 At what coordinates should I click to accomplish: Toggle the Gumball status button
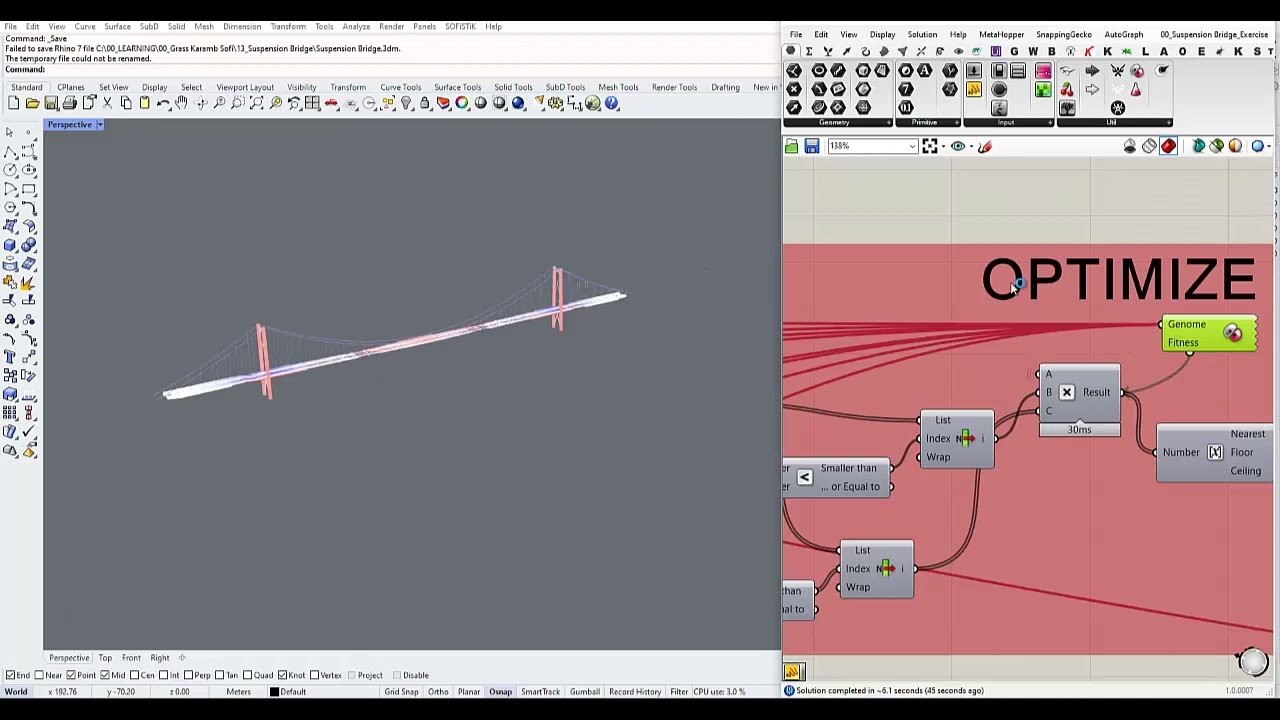pyautogui.click(x=584, y=692)
